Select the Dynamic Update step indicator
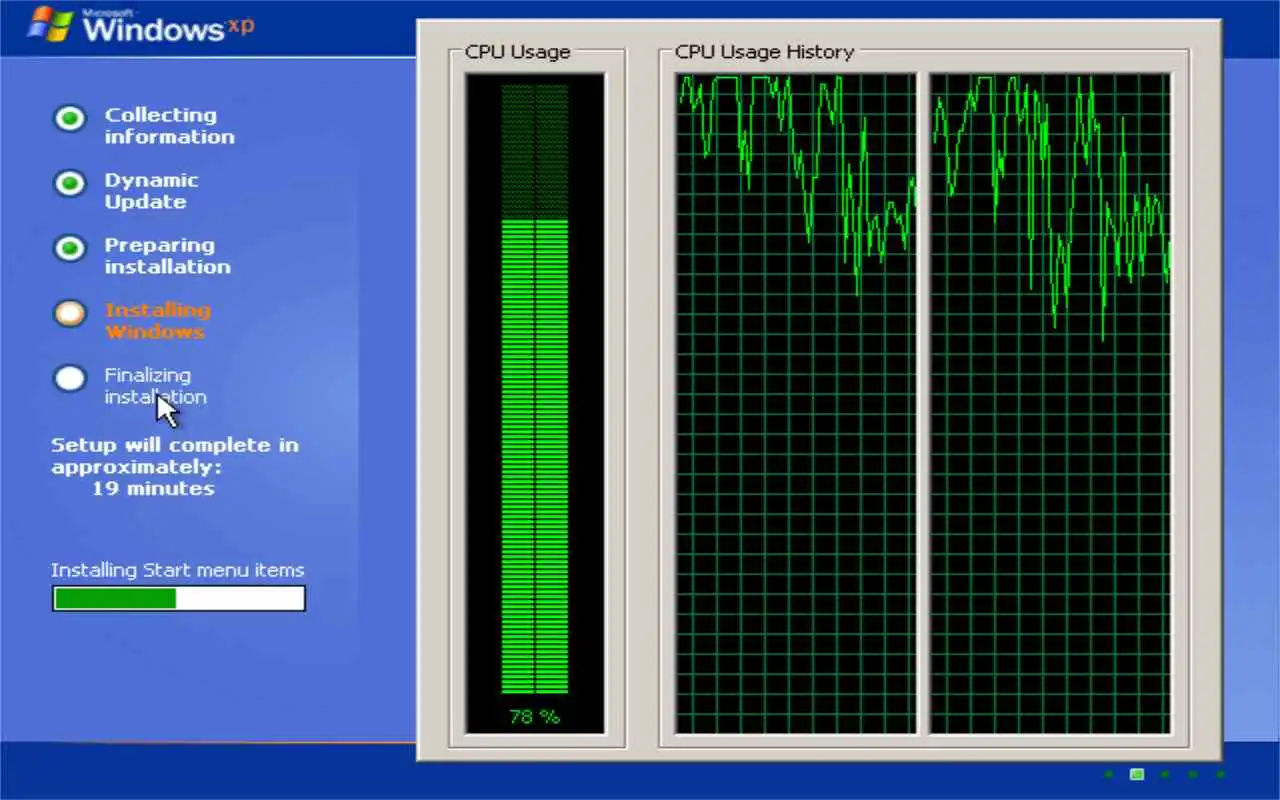 pos(69,184)
